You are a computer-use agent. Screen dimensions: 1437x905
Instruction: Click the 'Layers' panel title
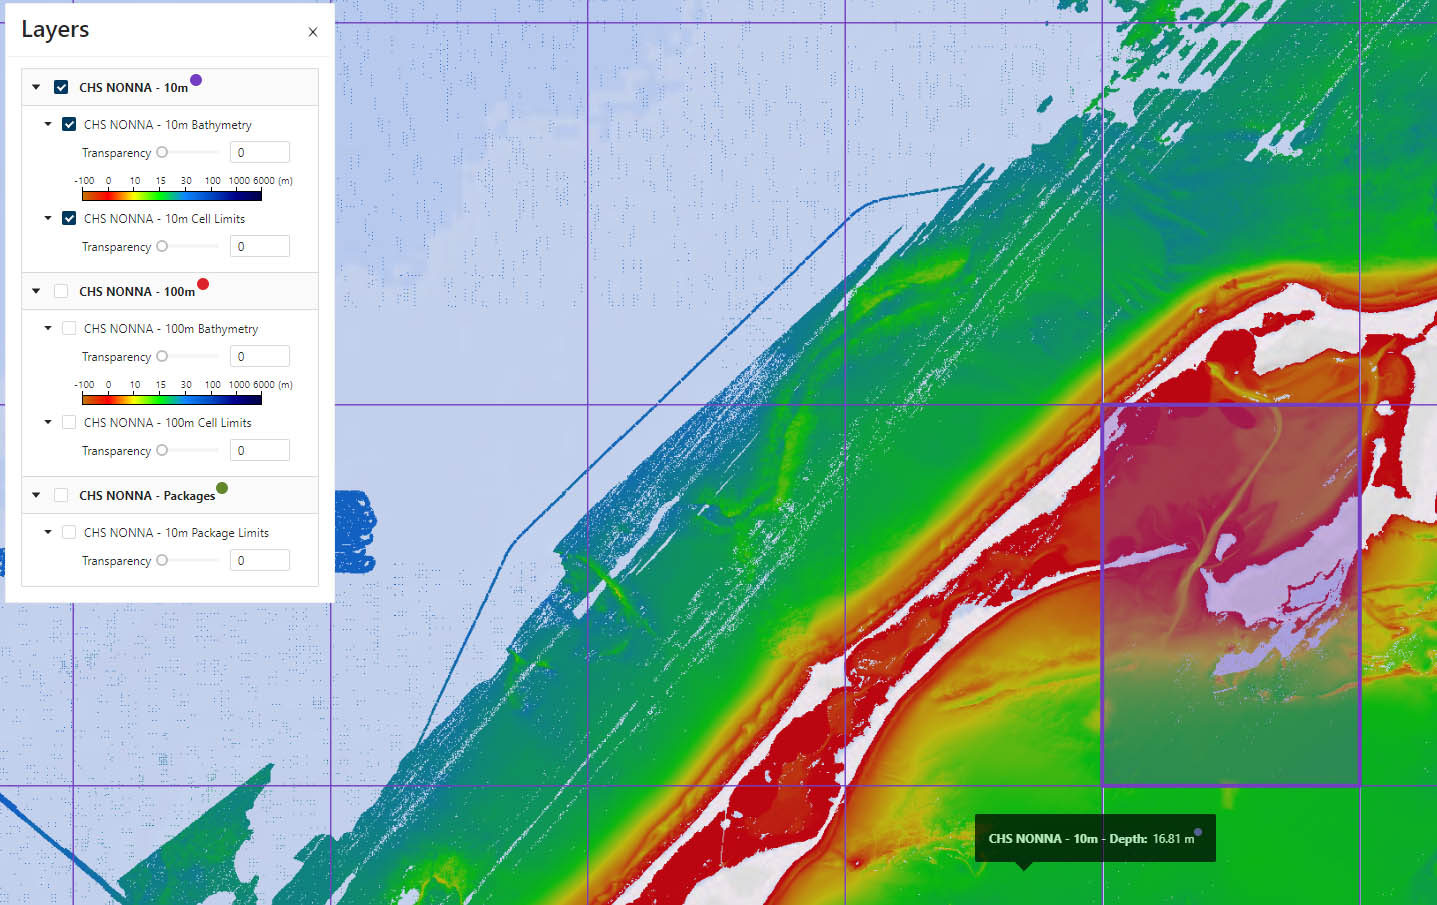click(x=55, y=29)
